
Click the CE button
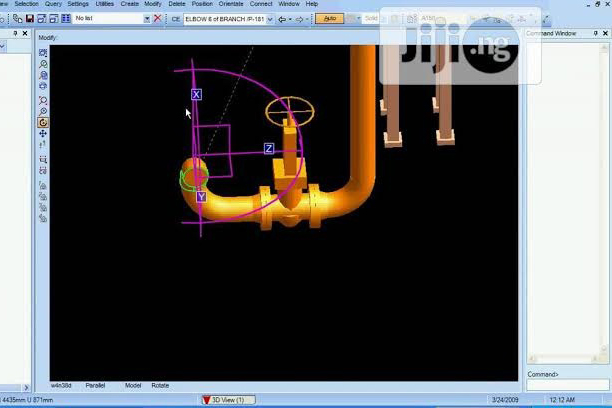click(176, 19)
